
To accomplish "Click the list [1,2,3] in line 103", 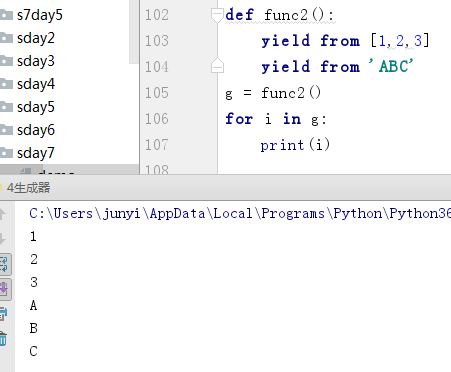I will point(400,41).
